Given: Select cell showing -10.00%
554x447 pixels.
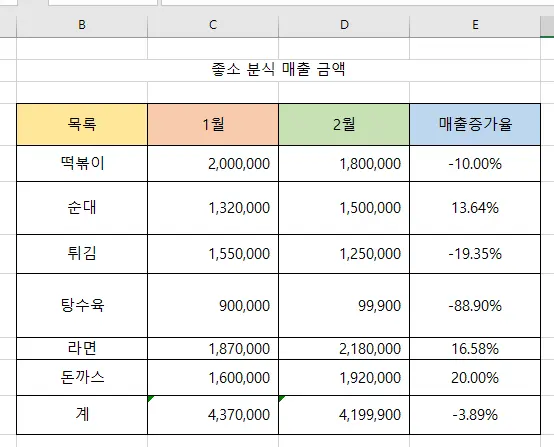Looking at the screenshot, I should [x=475, y=164].
